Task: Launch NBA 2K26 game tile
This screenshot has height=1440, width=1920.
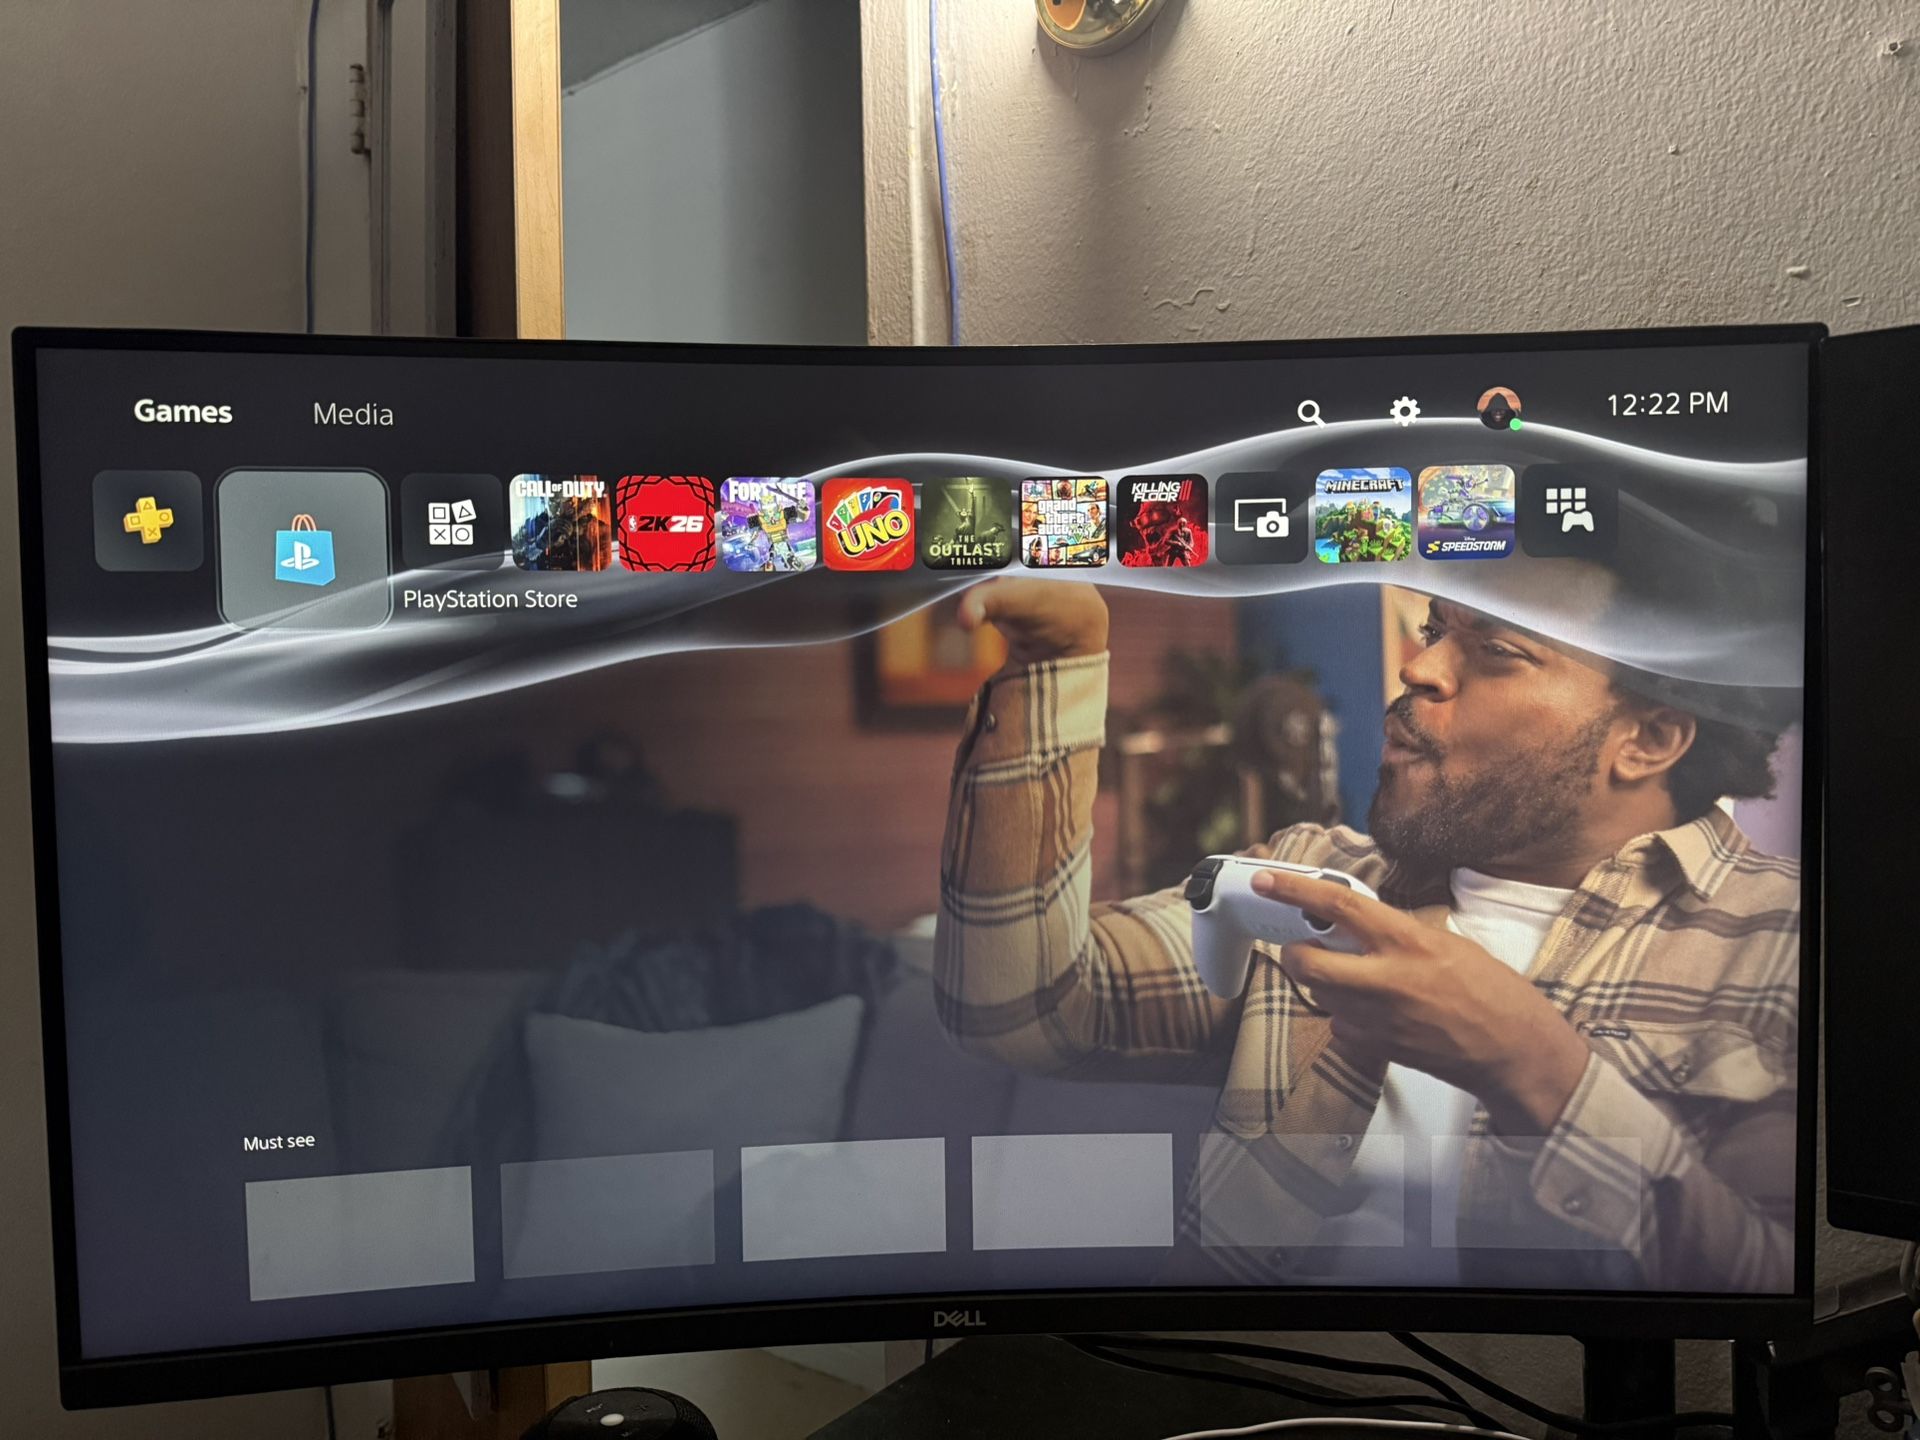Action: click(x=665, y=524)
